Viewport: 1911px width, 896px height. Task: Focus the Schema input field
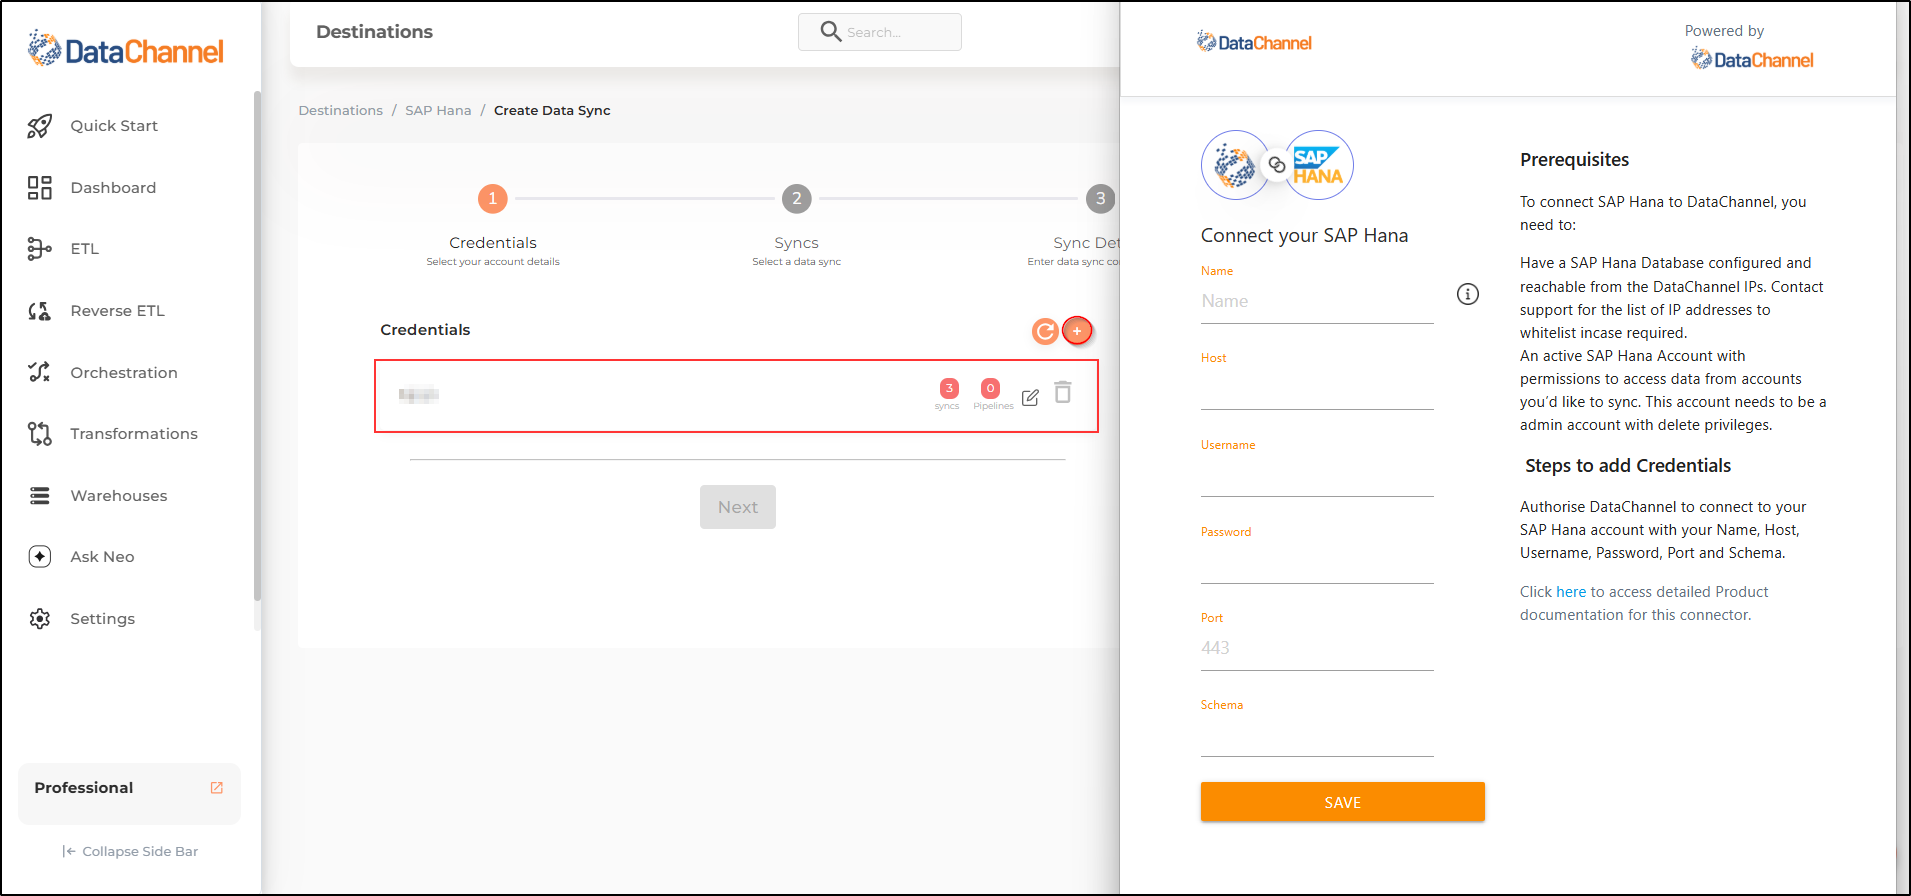[1317, 735]
